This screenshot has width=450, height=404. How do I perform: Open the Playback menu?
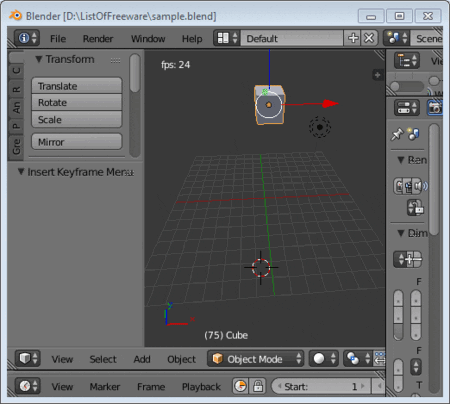(x=201, y=387)
